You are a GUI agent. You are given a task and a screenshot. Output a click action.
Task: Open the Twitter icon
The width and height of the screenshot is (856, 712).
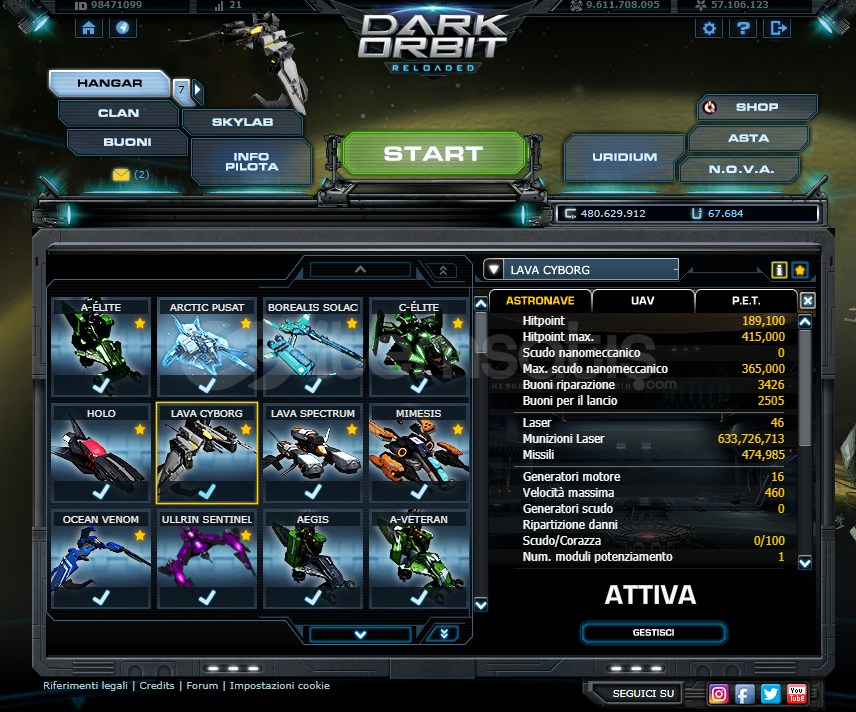tap(770, 694)
